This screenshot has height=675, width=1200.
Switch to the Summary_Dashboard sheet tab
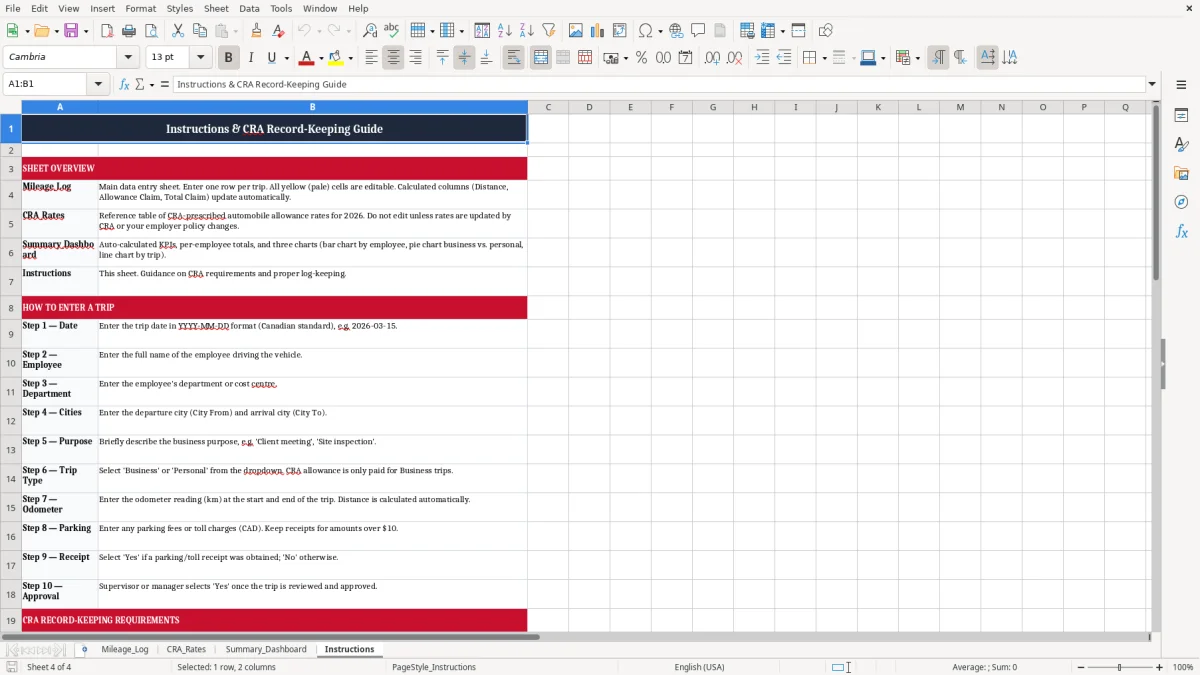[266, 649]
